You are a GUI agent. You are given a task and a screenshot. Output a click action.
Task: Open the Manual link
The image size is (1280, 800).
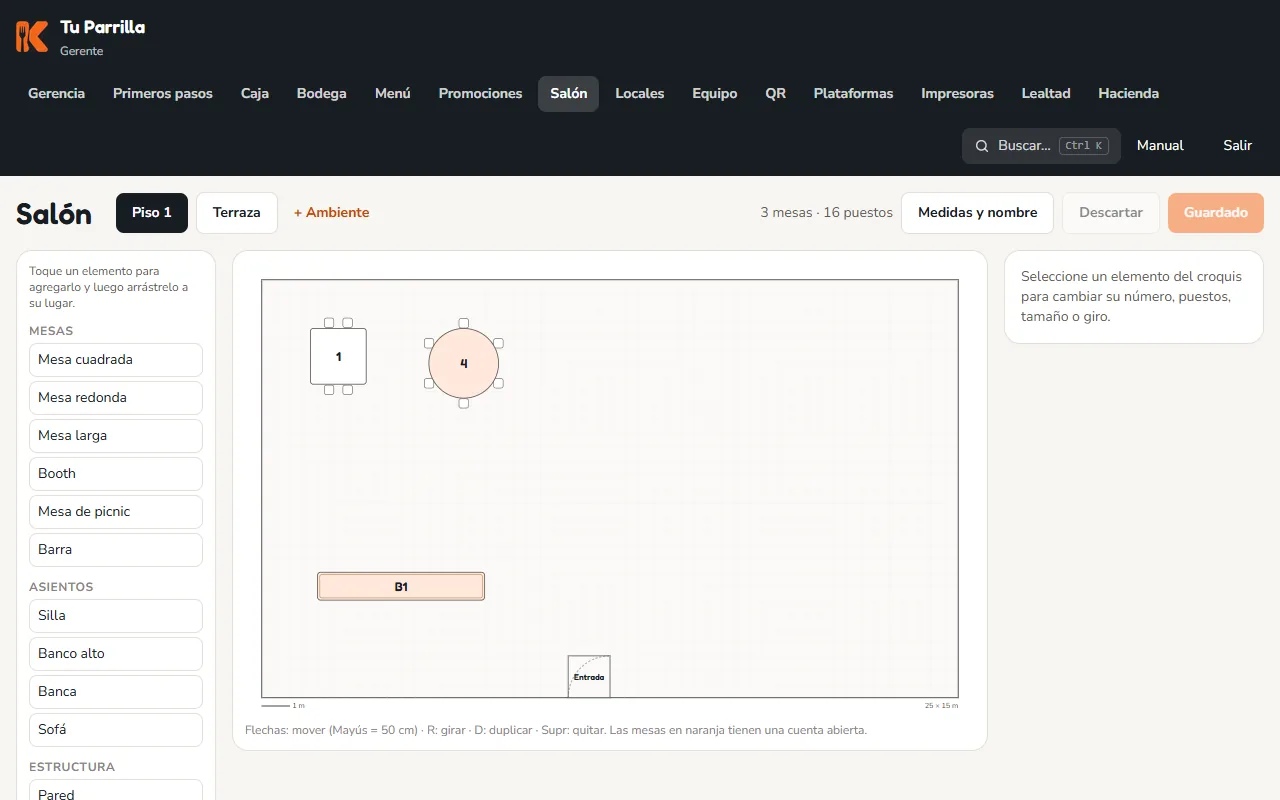[1160, 146]
